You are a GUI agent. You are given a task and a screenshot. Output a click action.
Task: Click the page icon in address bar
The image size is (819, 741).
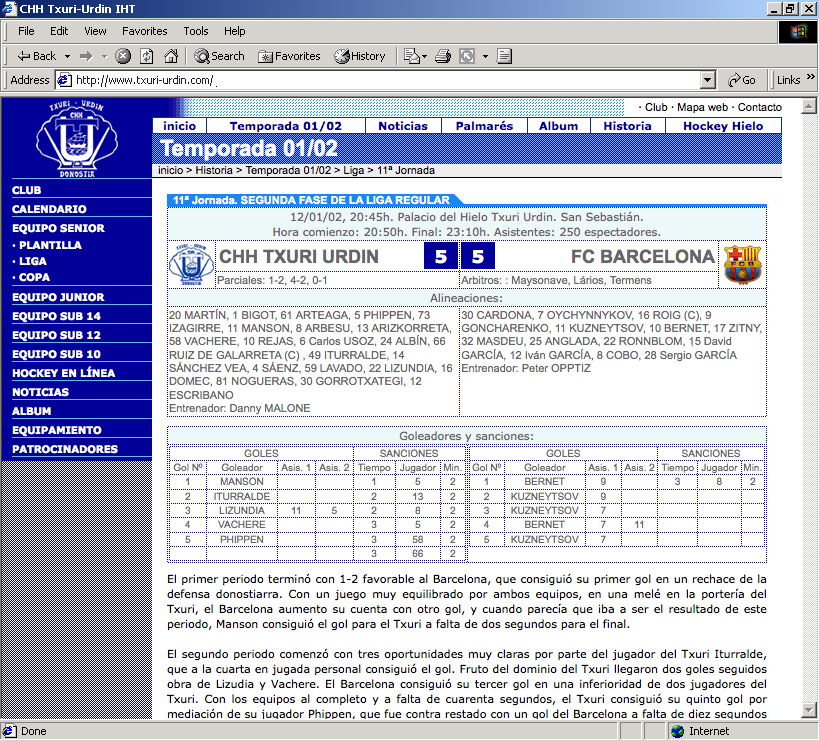(x=64, y=80)
